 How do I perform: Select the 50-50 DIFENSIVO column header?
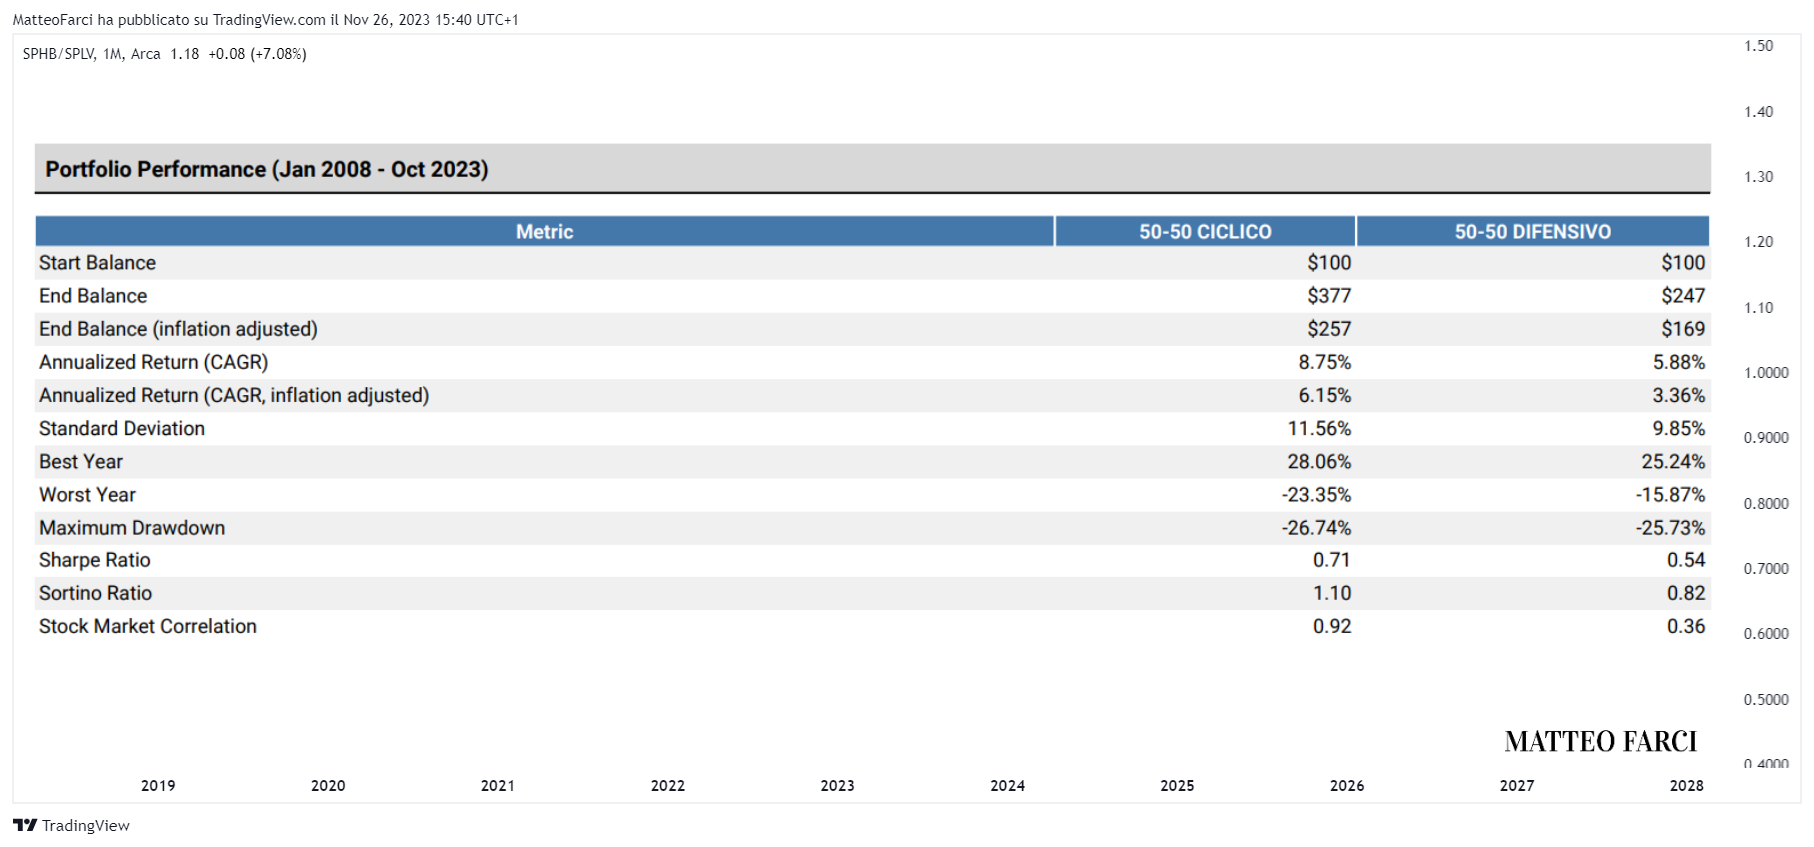[1533, 231]
